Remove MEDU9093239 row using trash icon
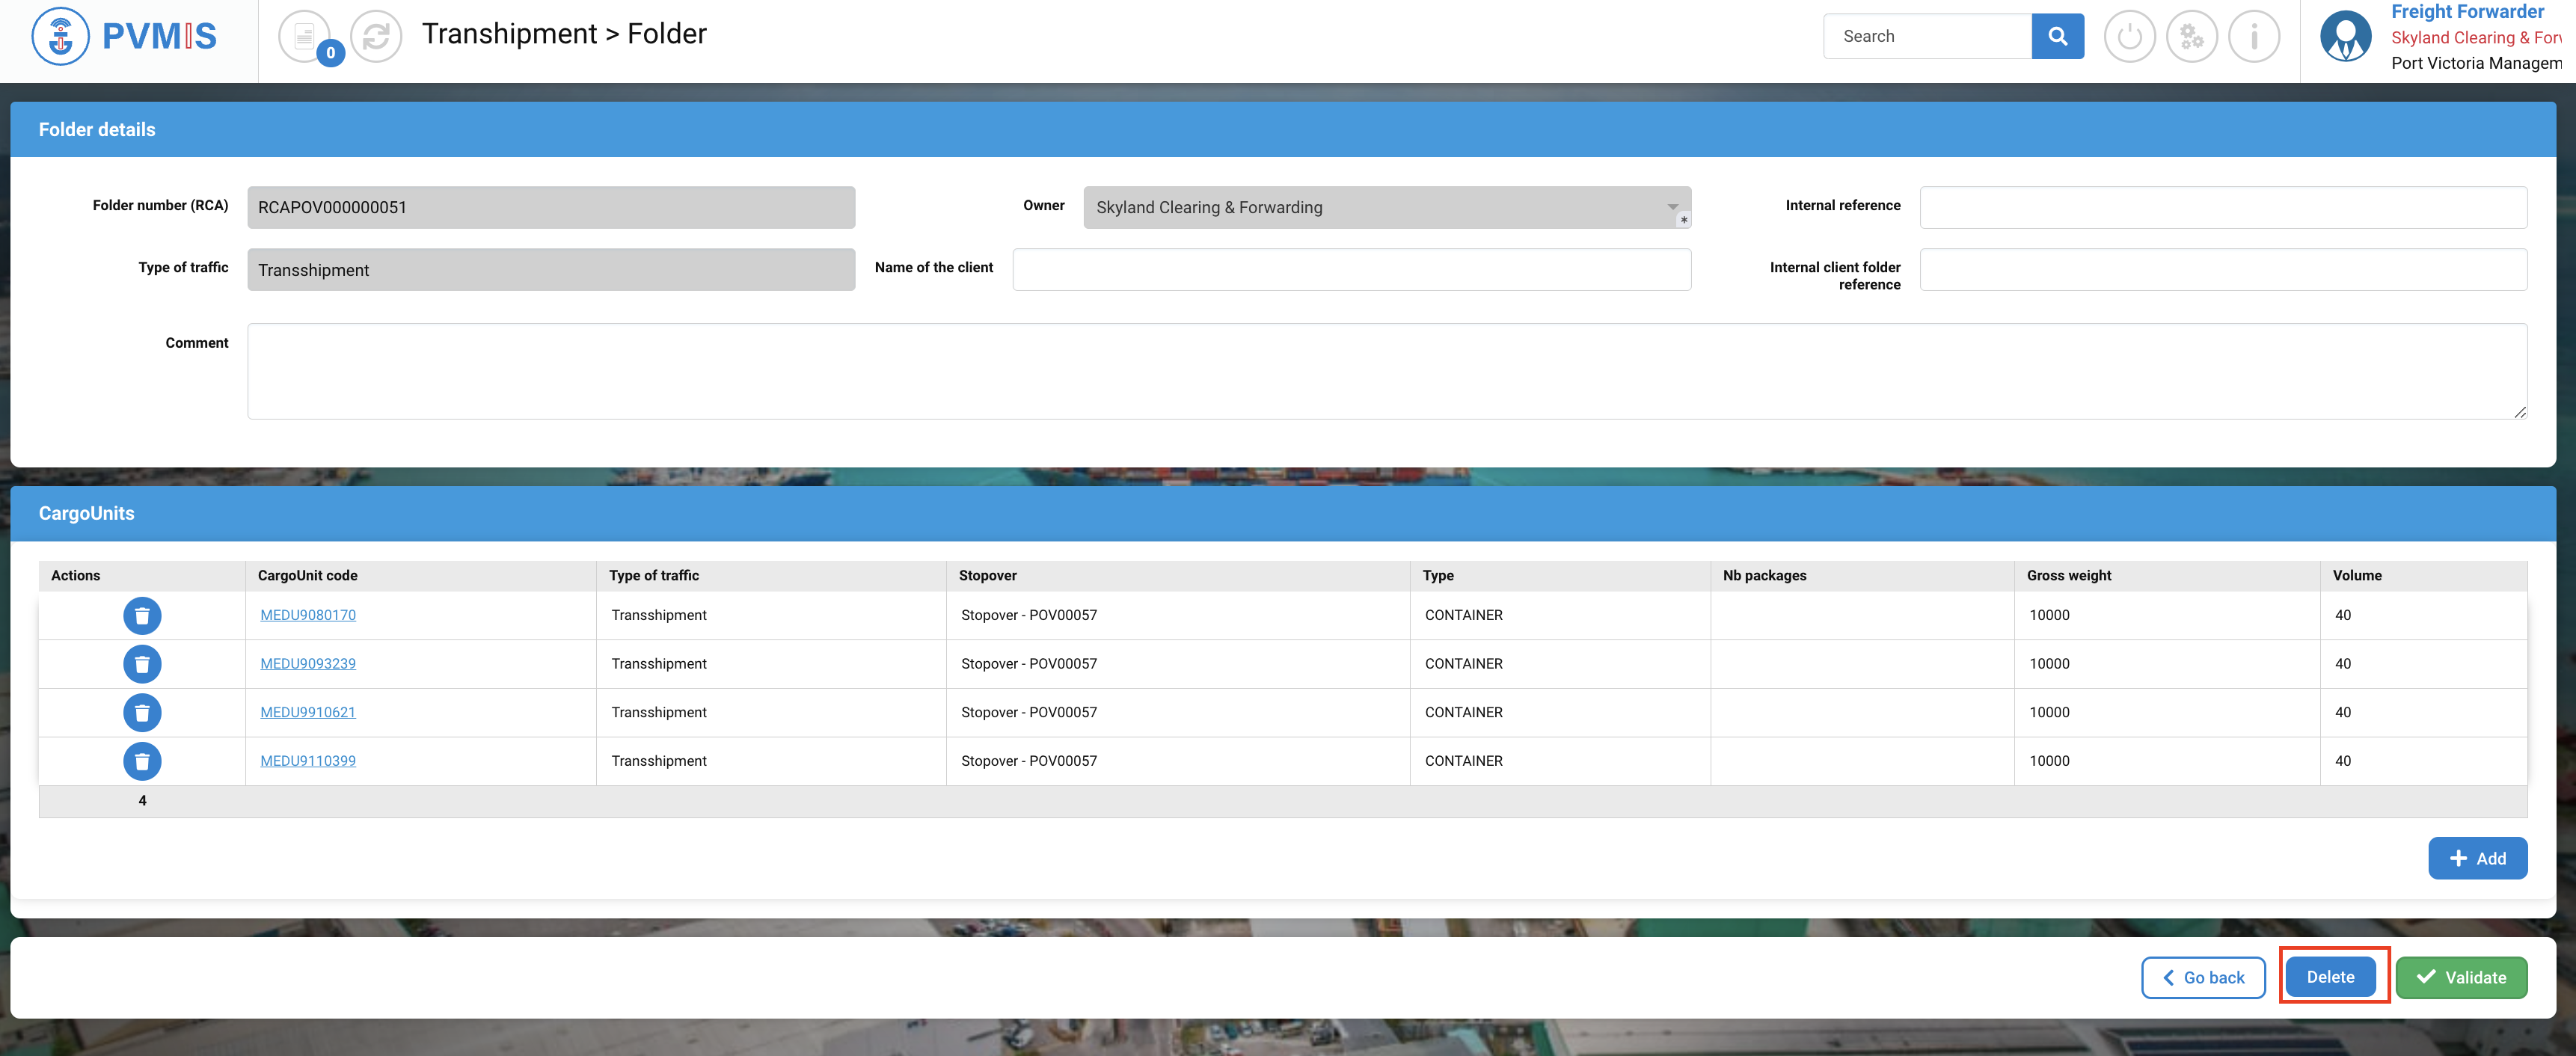 (x=142, y=664)
